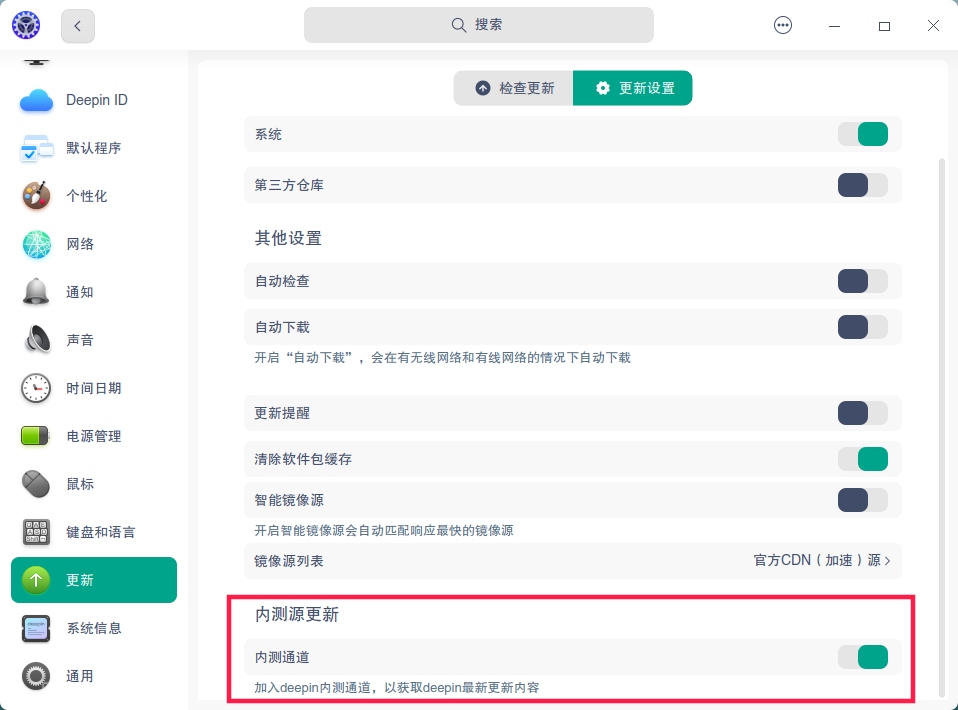This screenshot has height=710, width=958.
Task: Click the back arrow button
Action: (77, 26)
